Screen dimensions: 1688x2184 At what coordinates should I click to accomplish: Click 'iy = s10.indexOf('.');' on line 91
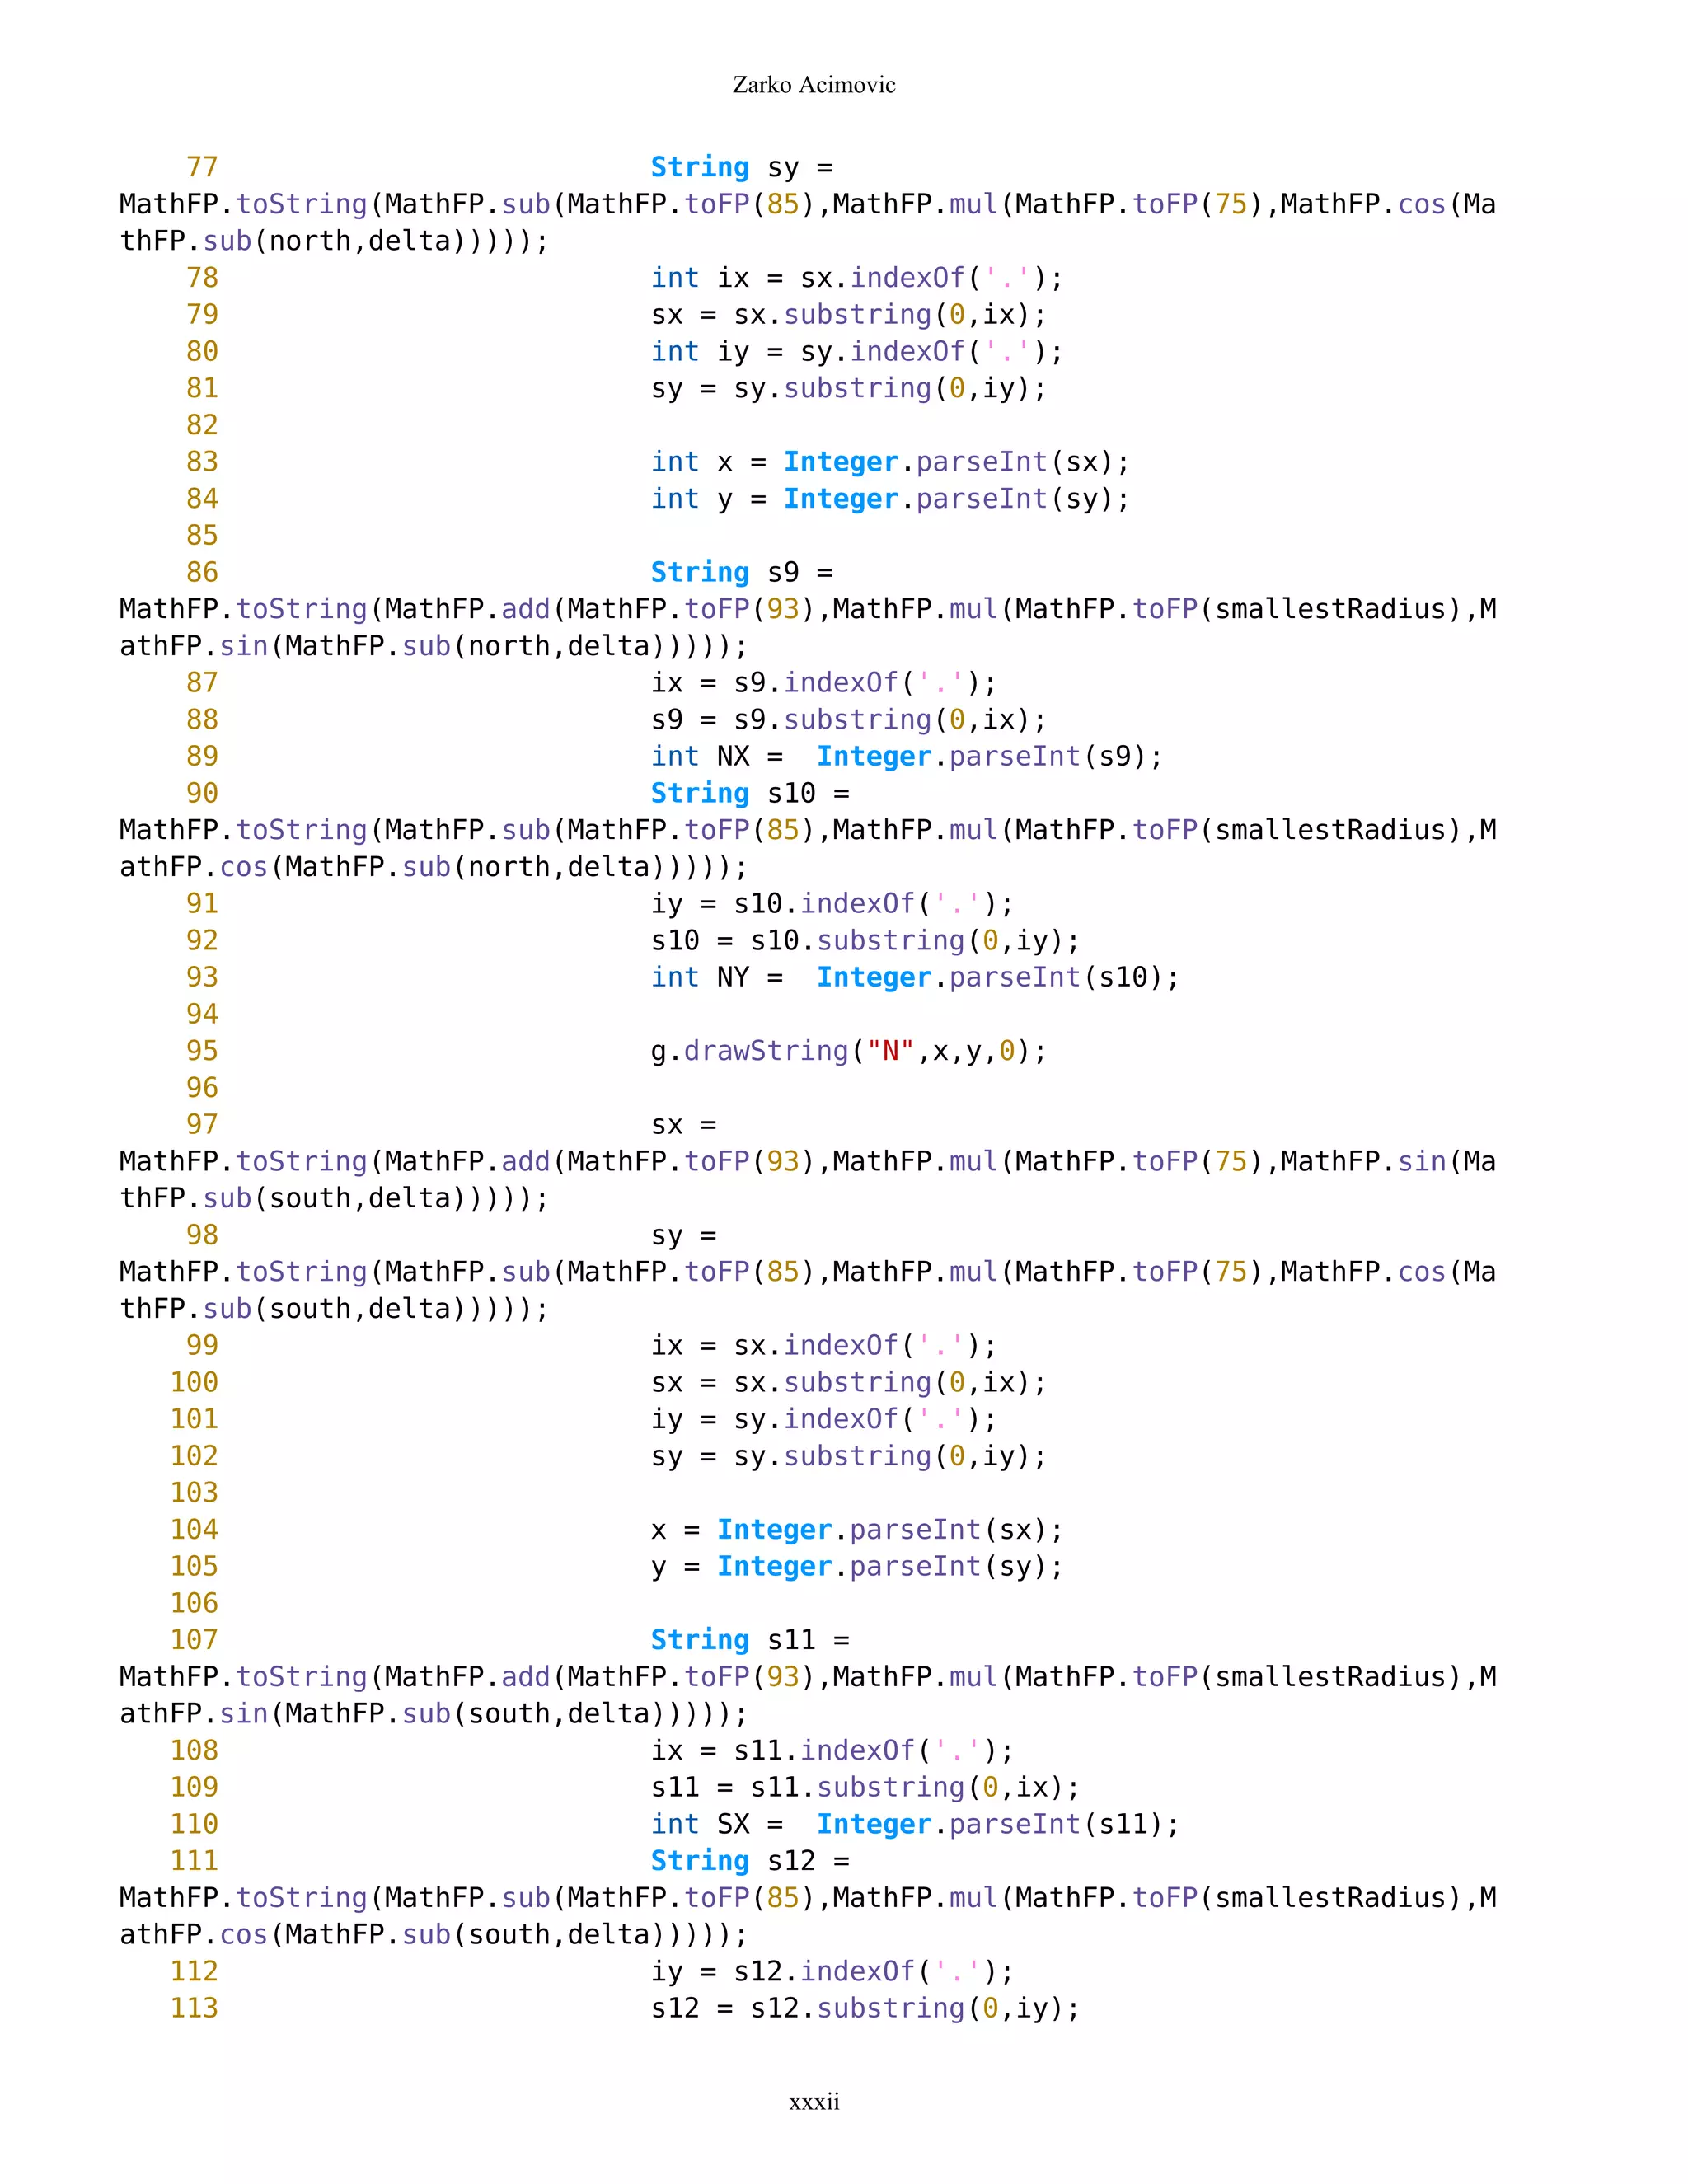832,904
